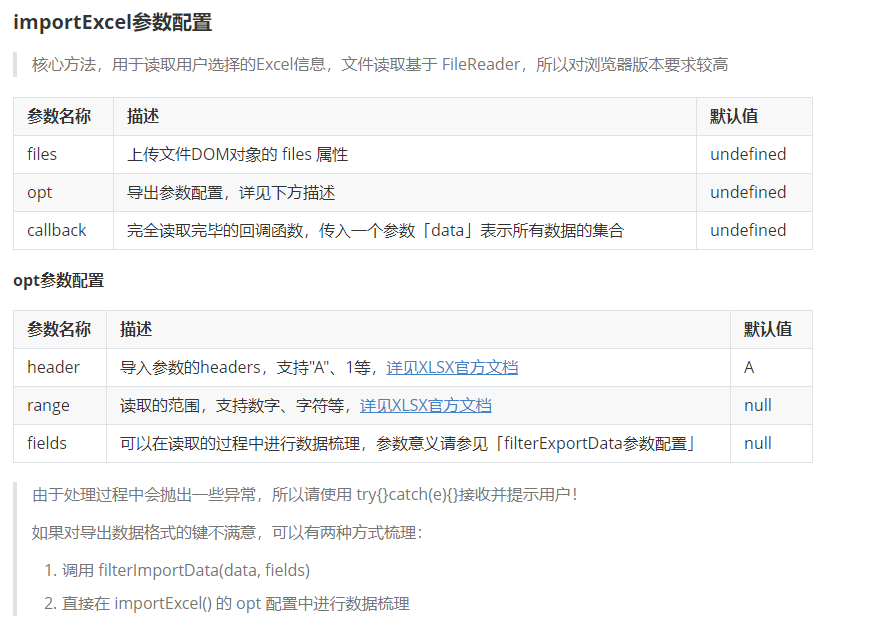Click the header parameter name cell
Image resolution: width=872 pixels, height=630 pixels.
(53, 368)
